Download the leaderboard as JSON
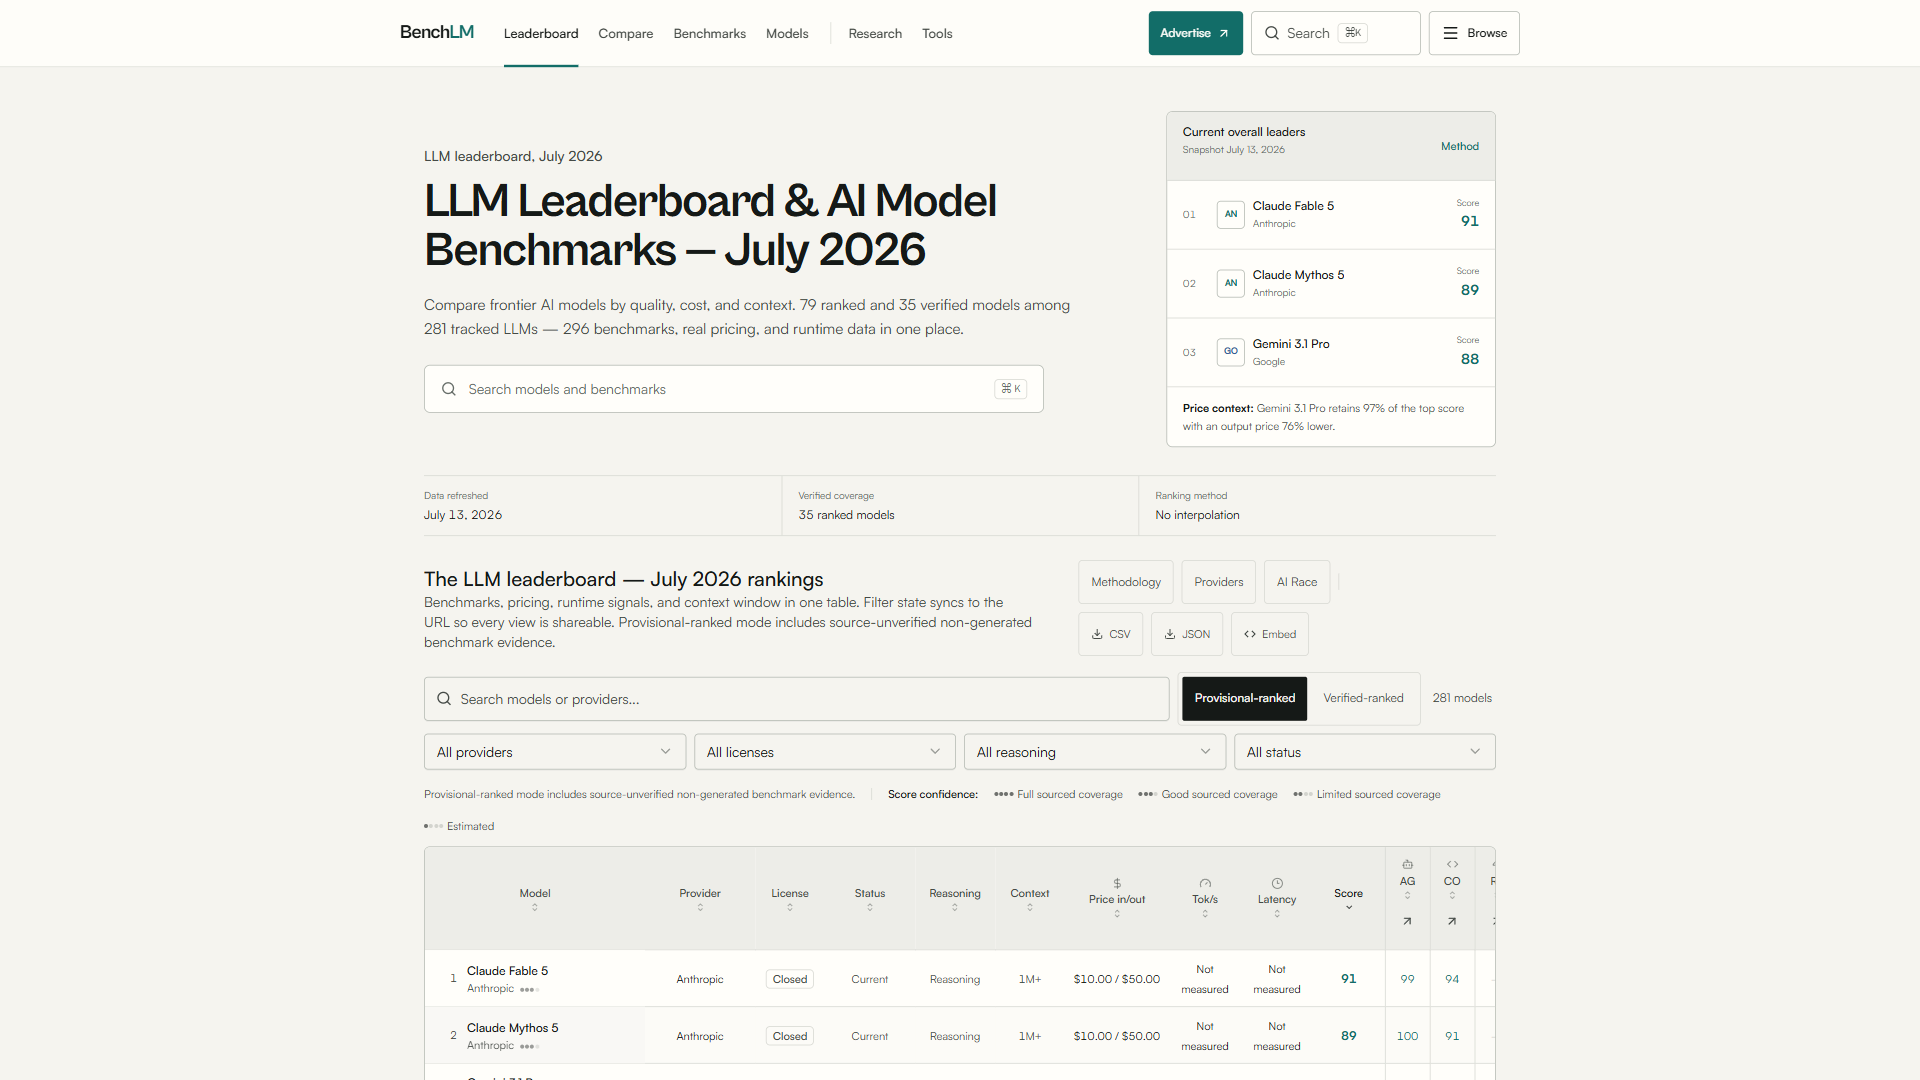Screen dimensions: 1920x1080 [1187, 634]
